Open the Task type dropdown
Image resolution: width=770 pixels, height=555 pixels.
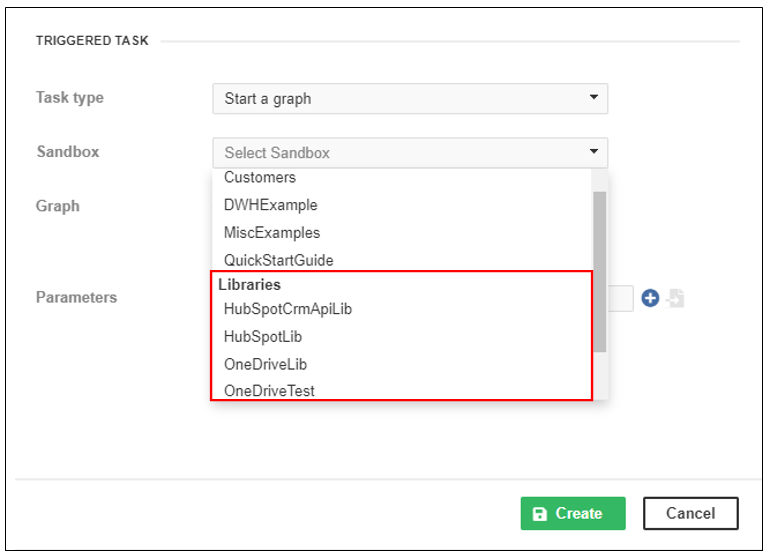pos(409,99)
